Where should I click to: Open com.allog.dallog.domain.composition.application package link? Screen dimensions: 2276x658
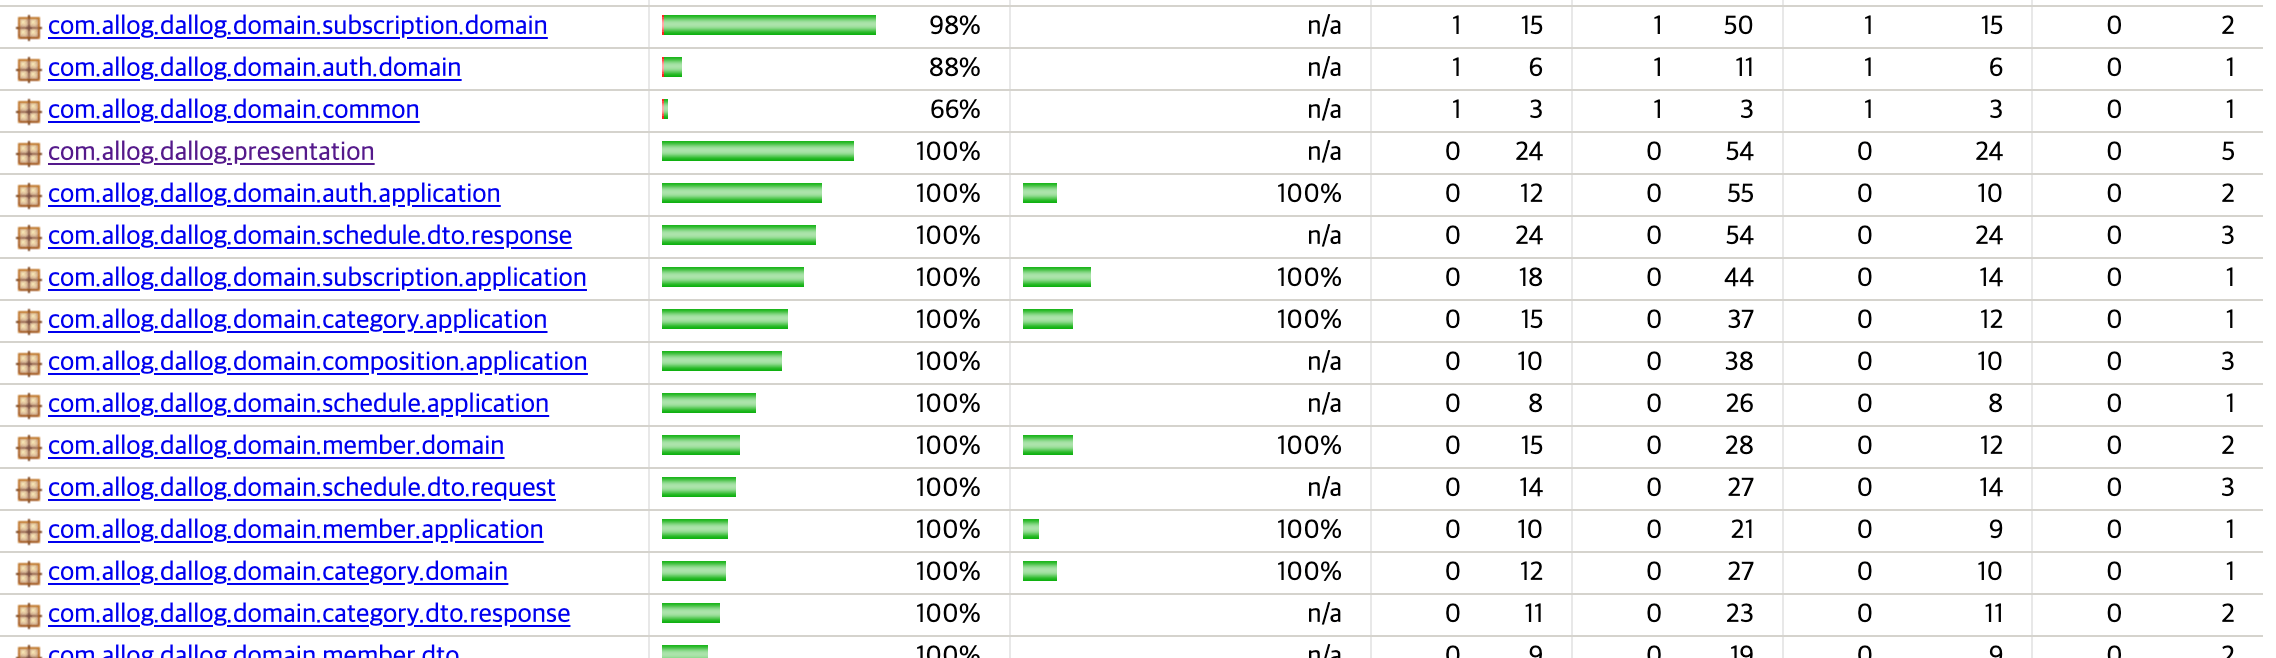pyautogui.click(x=317, y=361)
